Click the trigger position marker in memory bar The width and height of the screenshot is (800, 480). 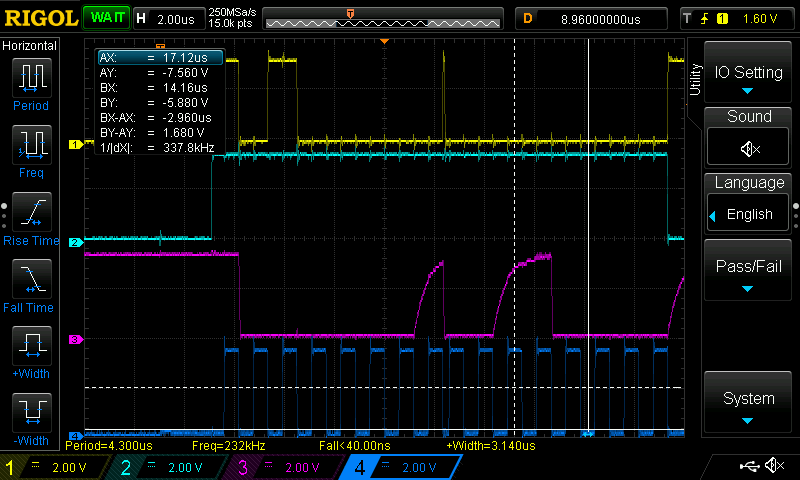pyautogui.click(x=351, y=13)
